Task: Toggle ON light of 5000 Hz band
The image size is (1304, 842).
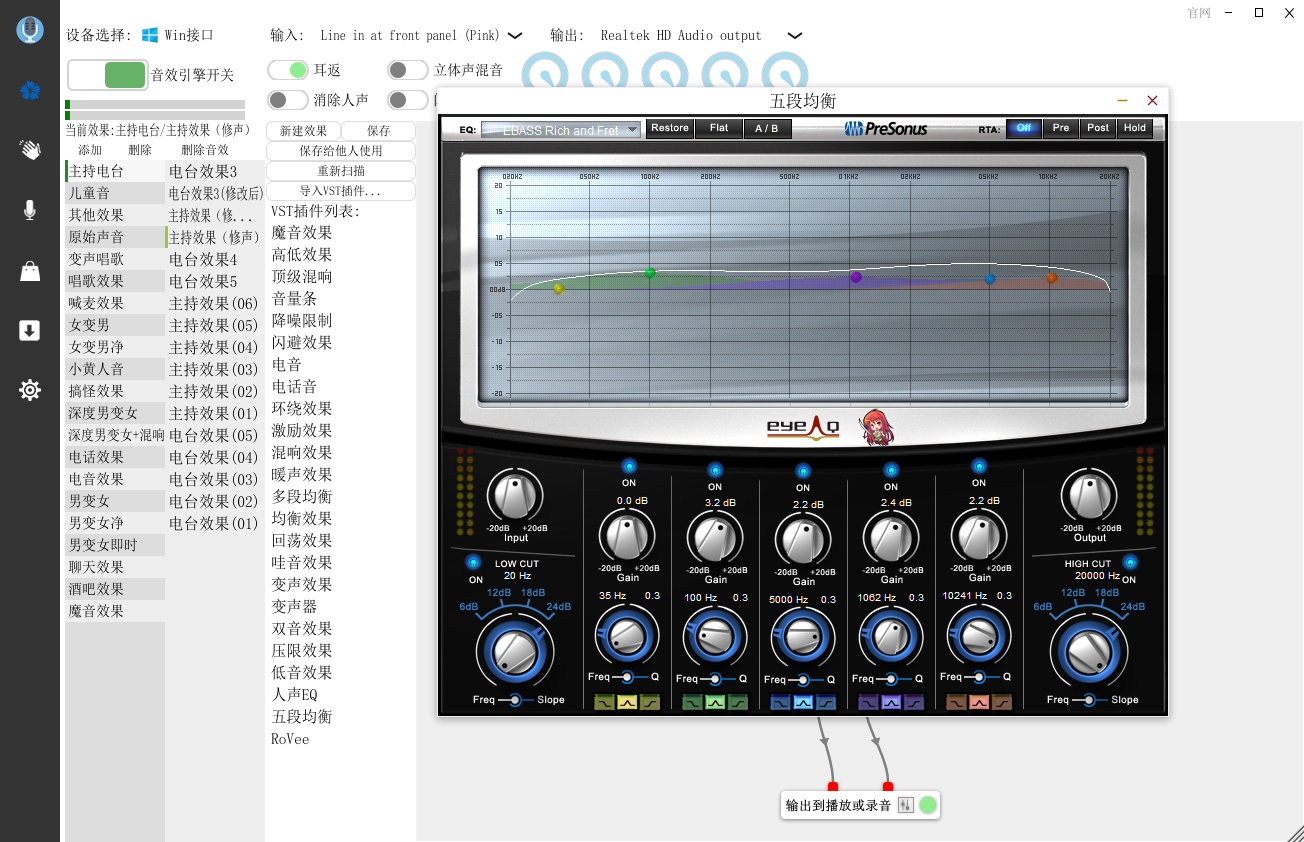Action: point(803,472)
